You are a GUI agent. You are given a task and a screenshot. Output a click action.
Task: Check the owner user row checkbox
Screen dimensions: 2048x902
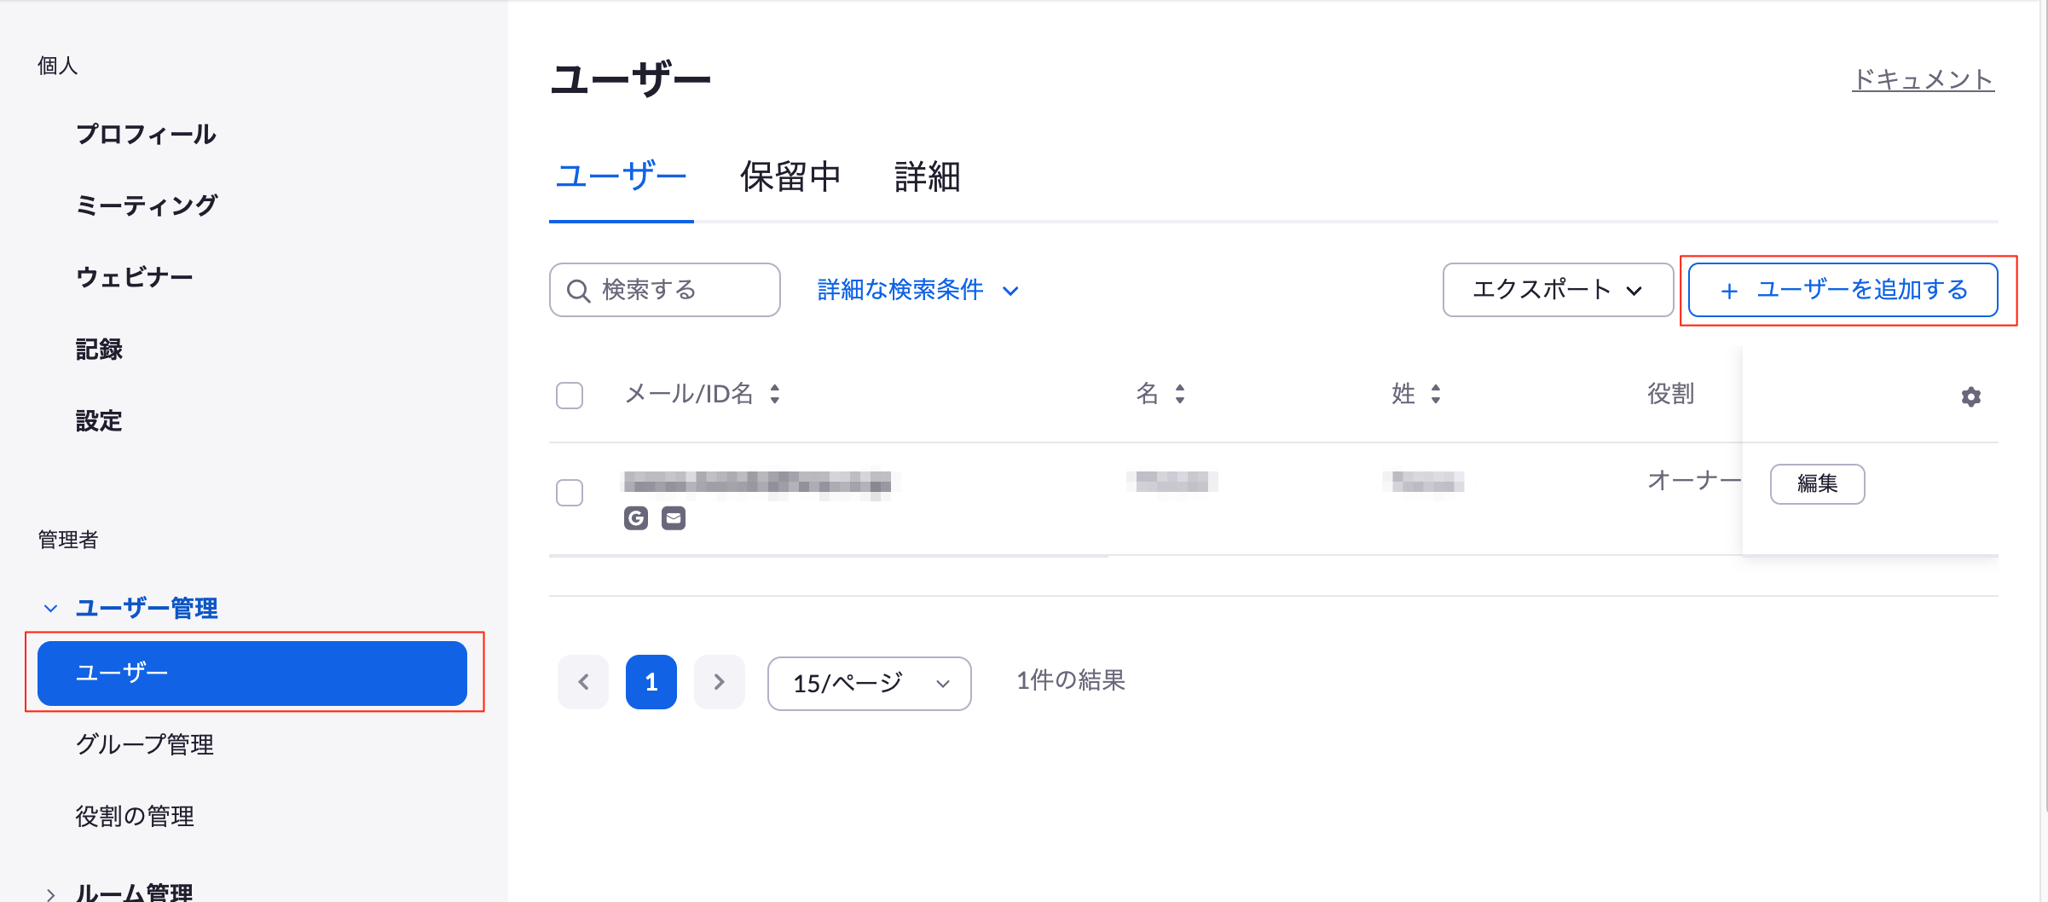pyautogui.click(x=570, y=492)
